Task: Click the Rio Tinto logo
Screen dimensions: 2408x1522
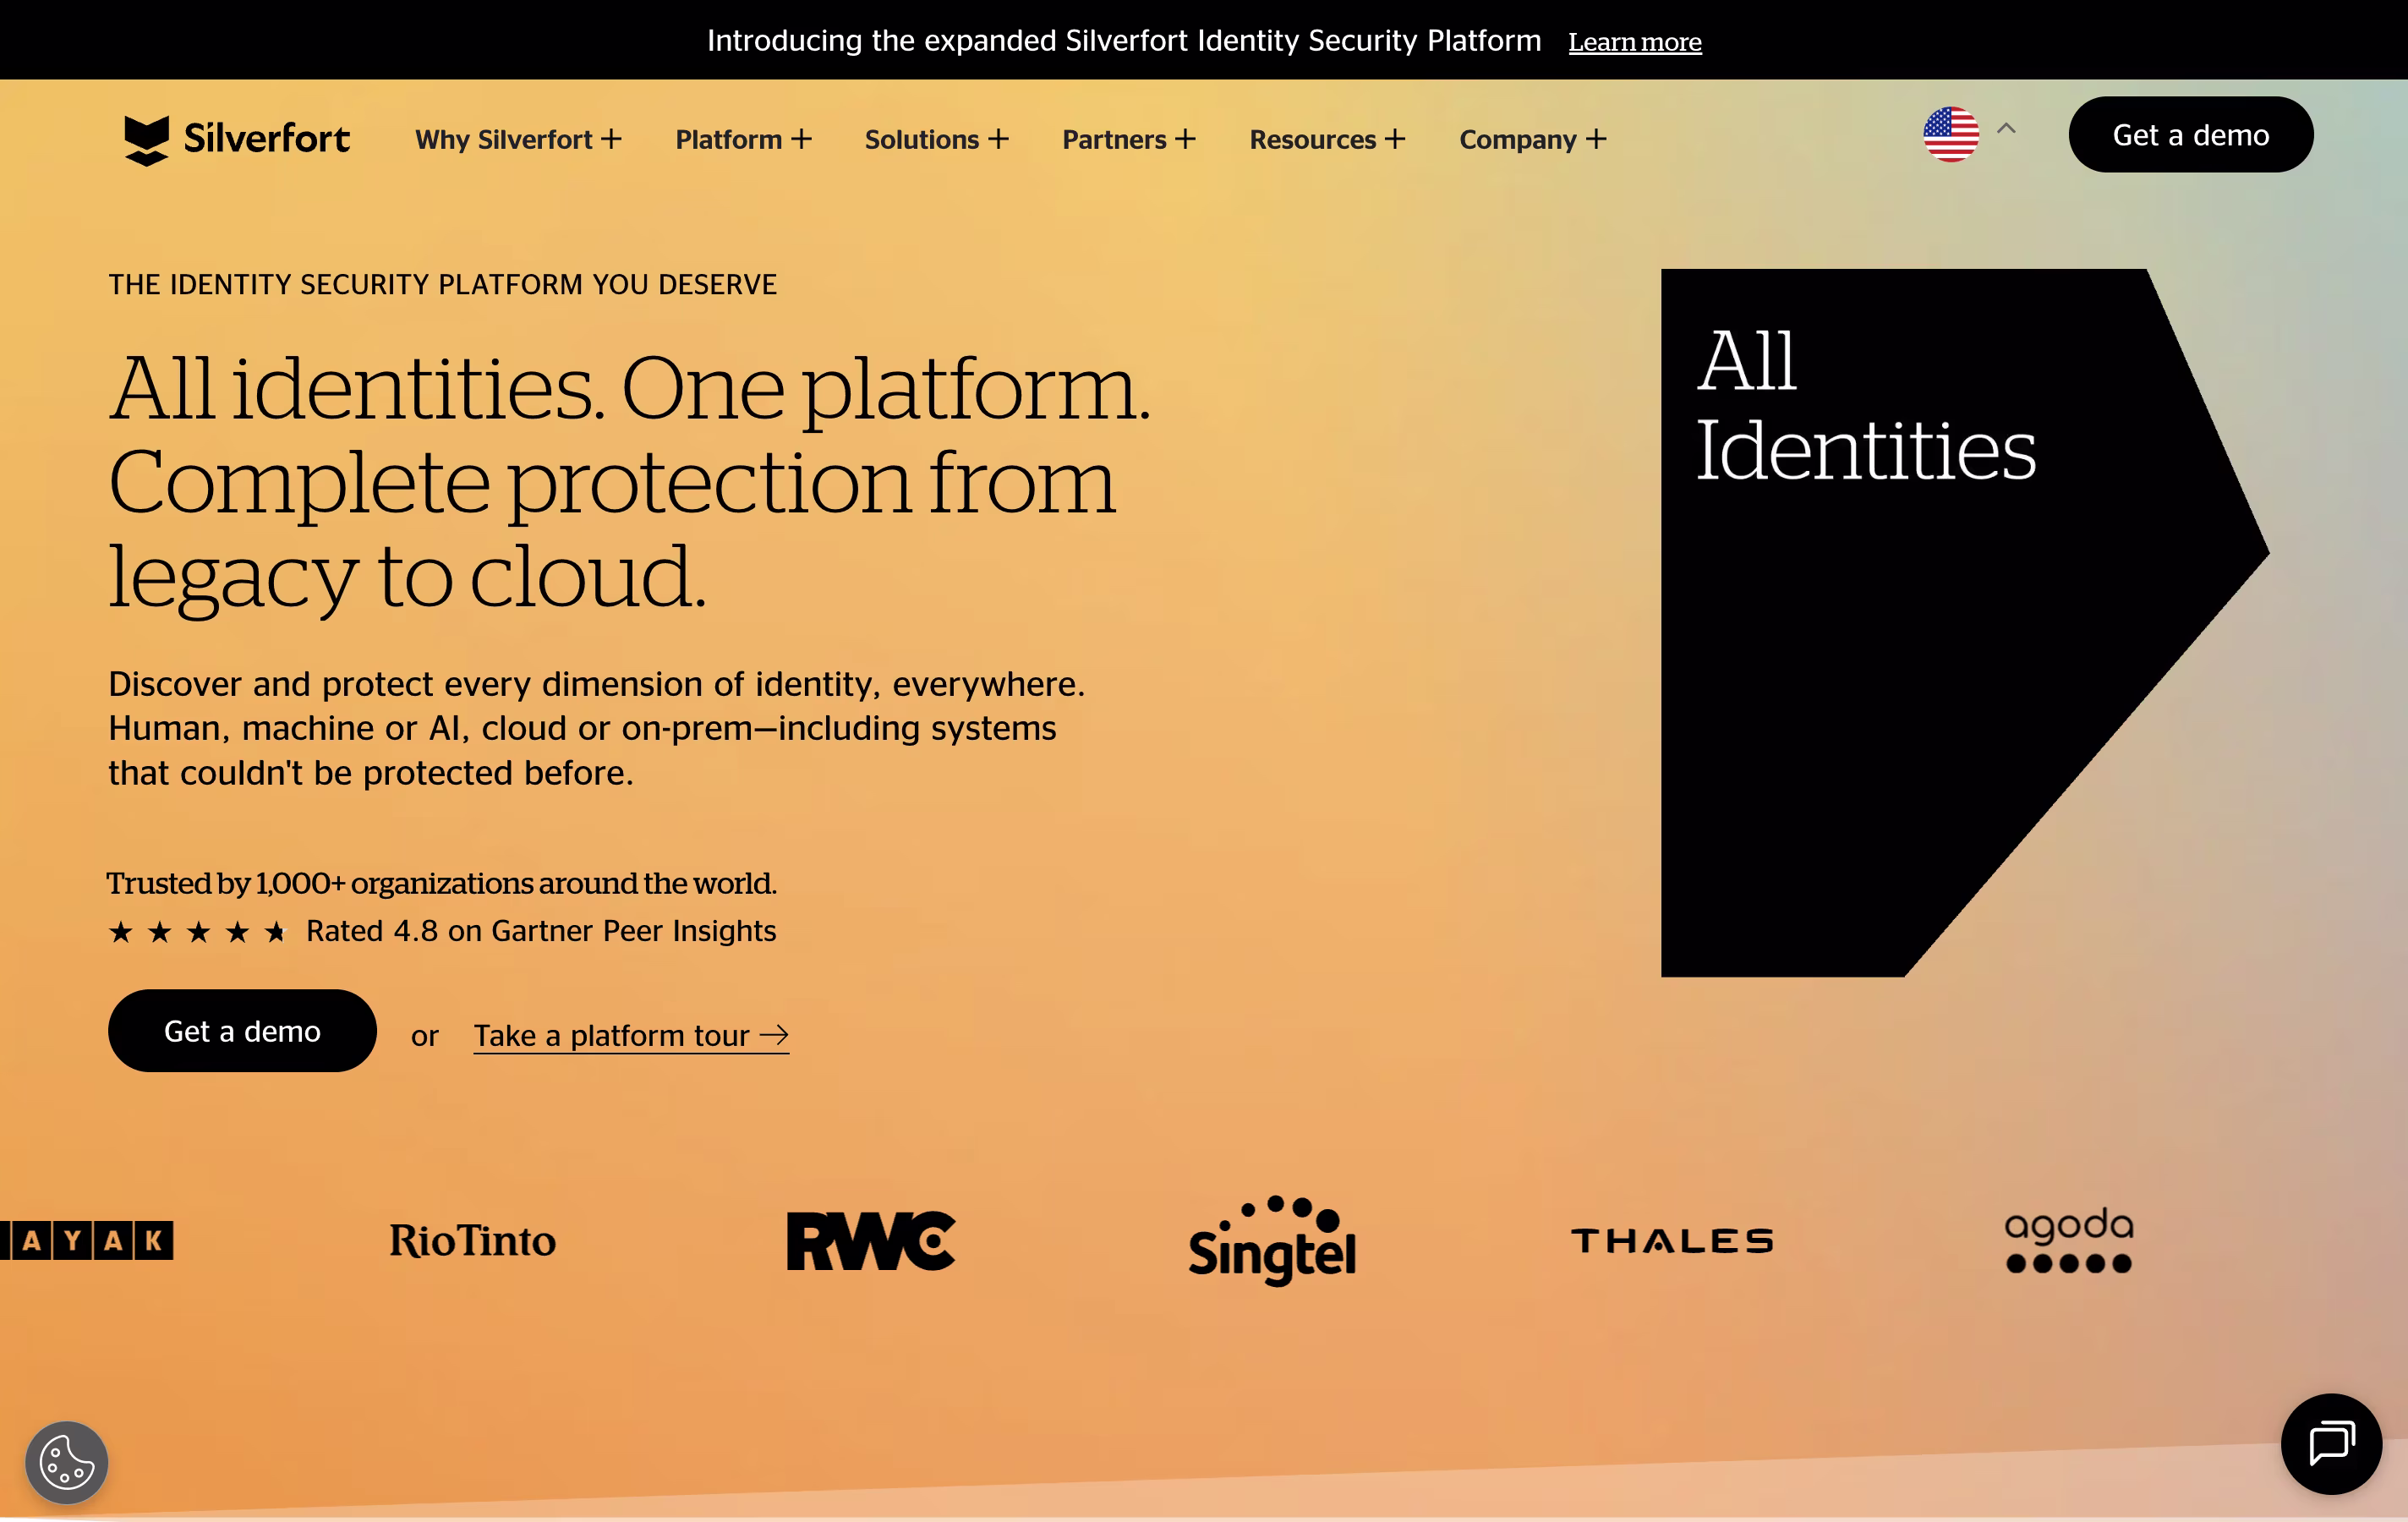Action: tap(473, 1241)
